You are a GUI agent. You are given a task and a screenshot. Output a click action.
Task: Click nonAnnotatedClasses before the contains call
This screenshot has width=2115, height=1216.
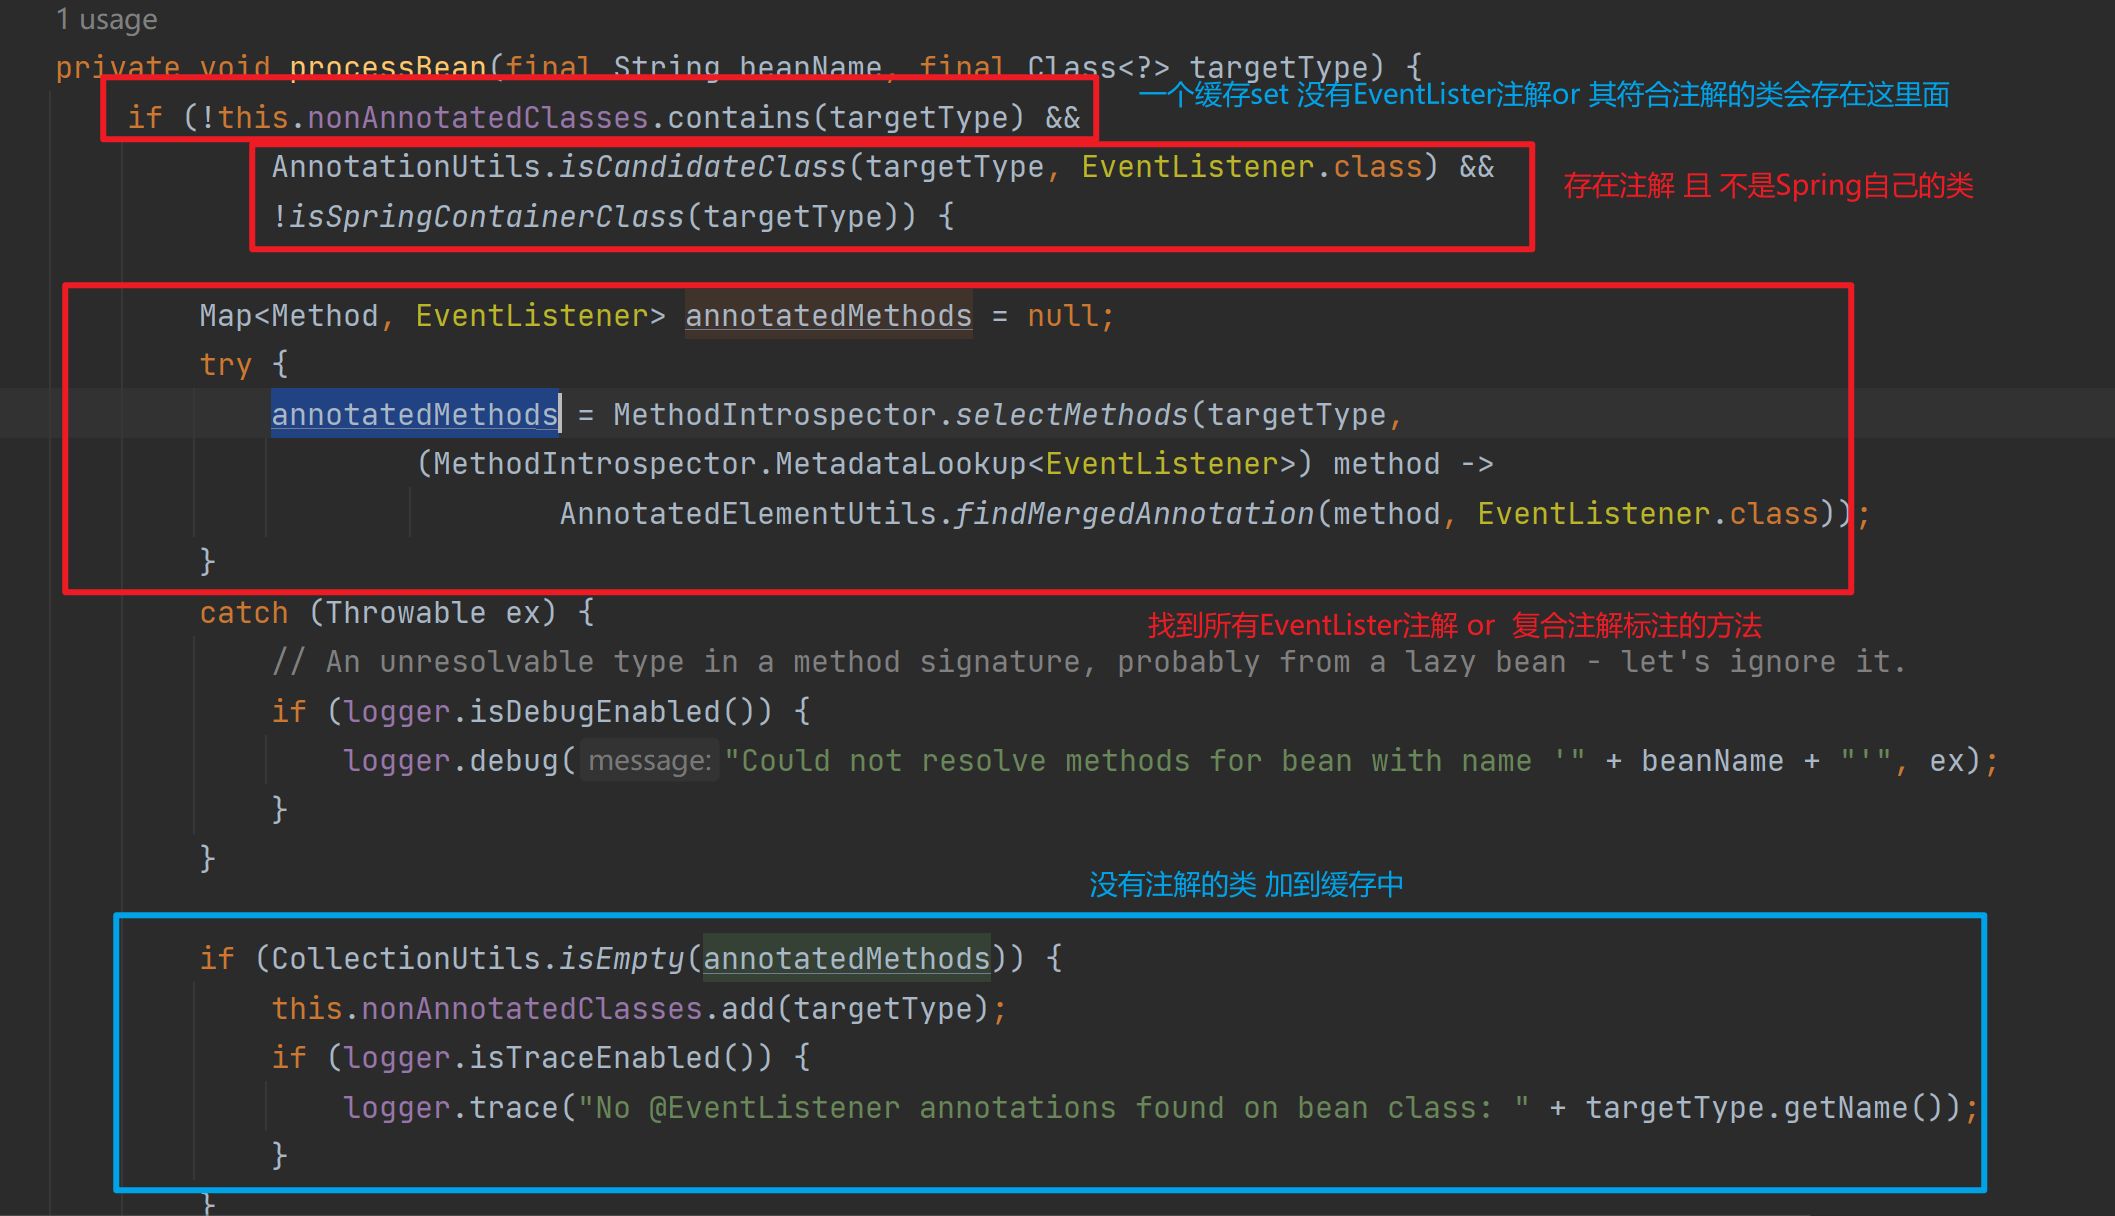point(478,118)
